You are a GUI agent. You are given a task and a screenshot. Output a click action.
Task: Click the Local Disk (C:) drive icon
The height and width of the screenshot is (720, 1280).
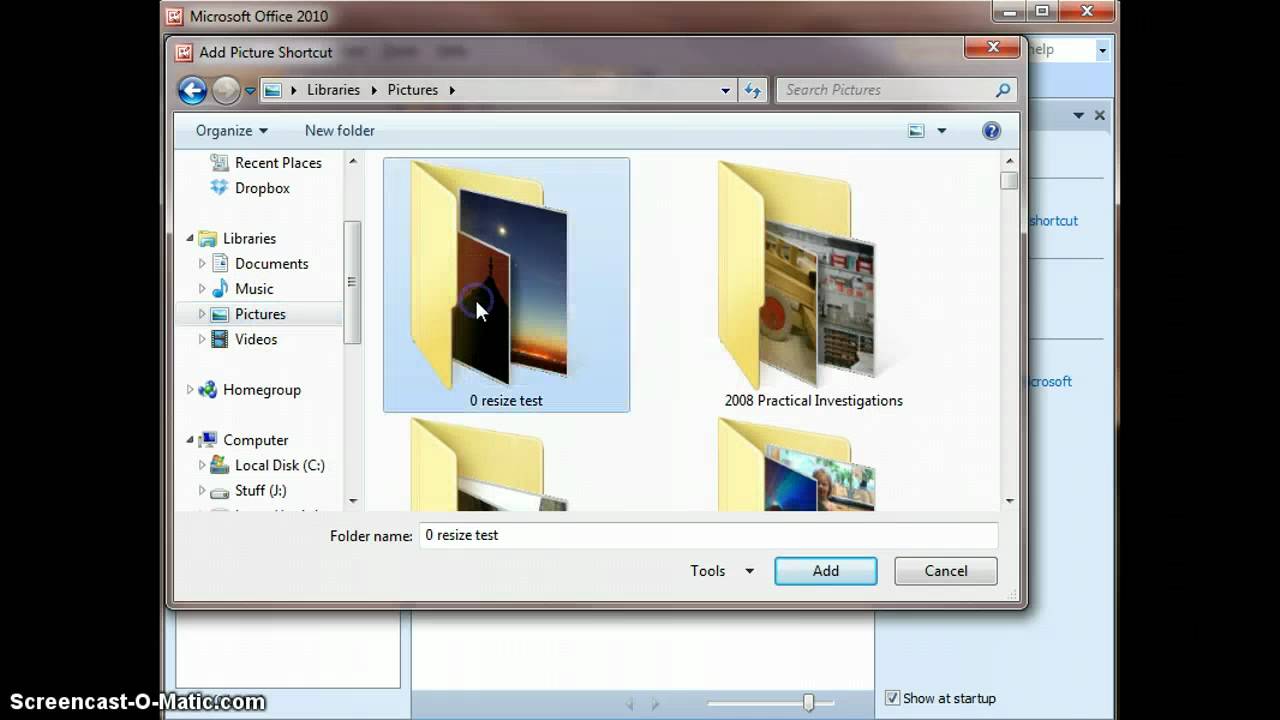(x=219, y=465)
